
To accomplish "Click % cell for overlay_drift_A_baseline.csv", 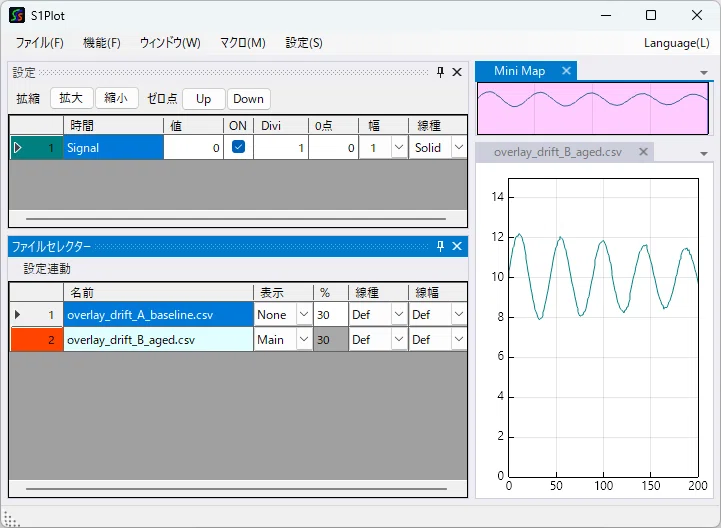I will [330, 315].
